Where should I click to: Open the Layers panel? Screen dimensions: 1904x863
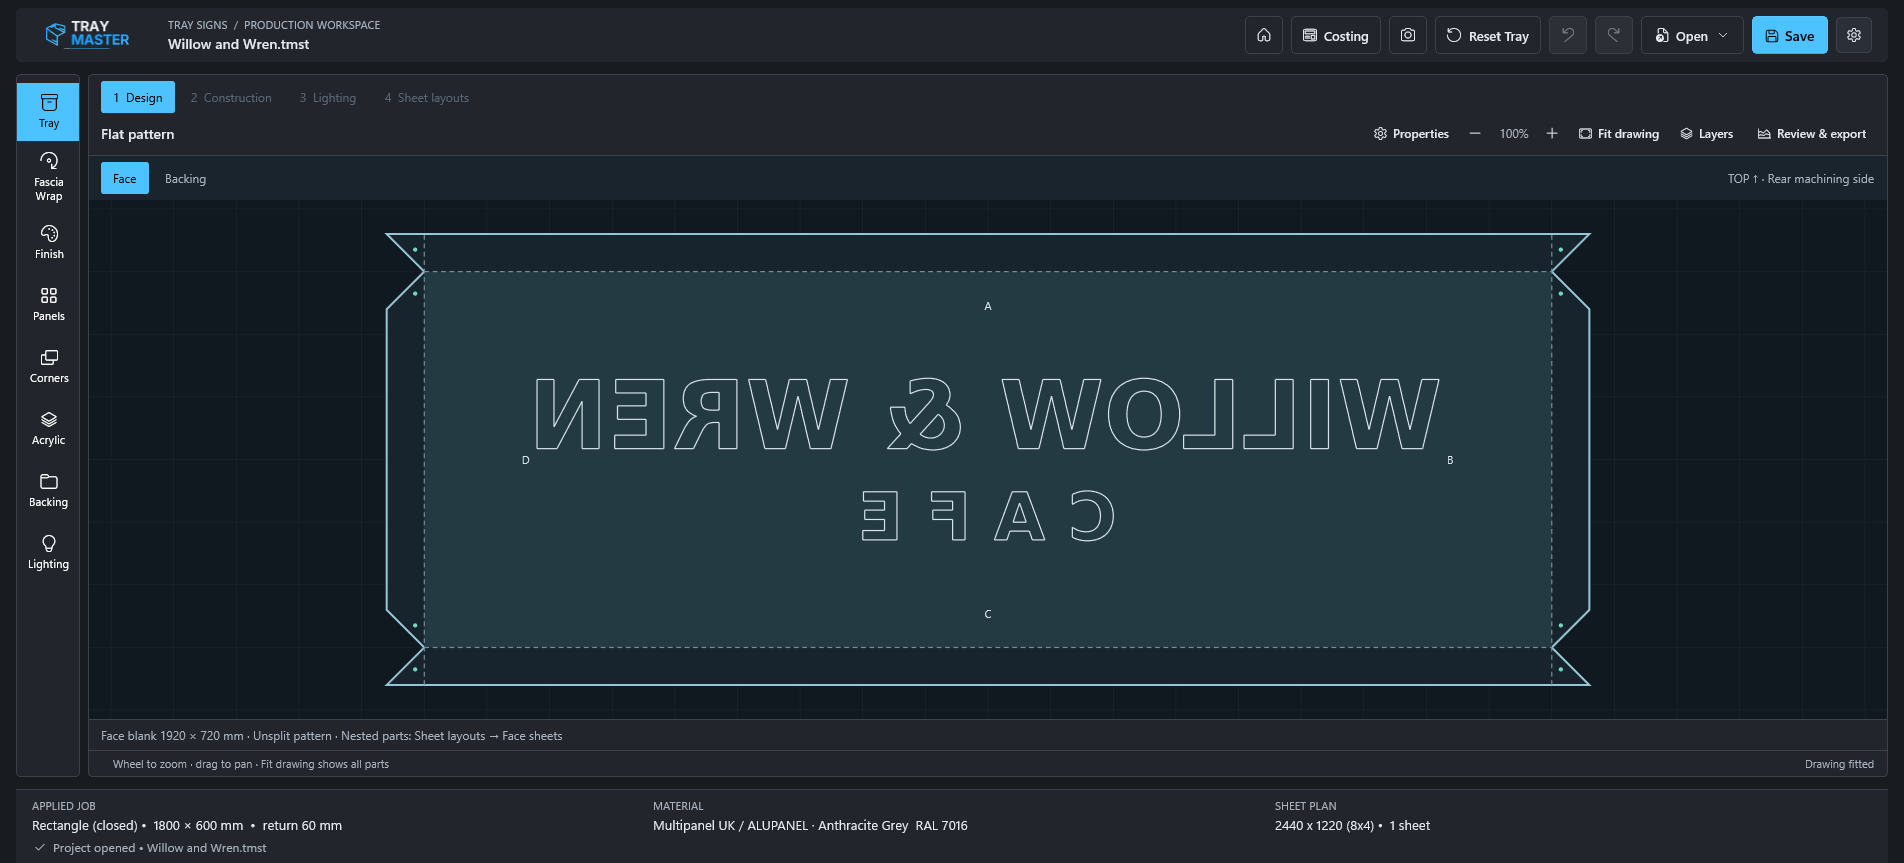point(1707,133)
